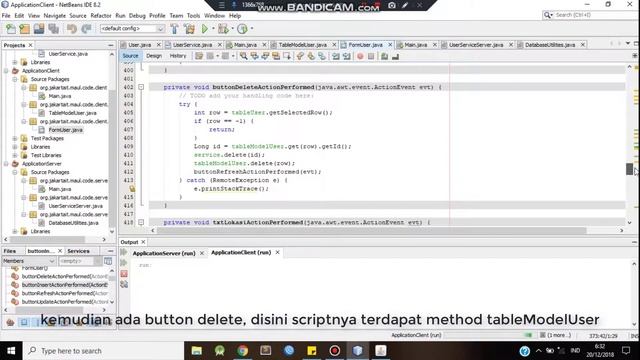Click the Profile Project icon
This screenshot has width=640, height=360.
click(x=242, y=29)
